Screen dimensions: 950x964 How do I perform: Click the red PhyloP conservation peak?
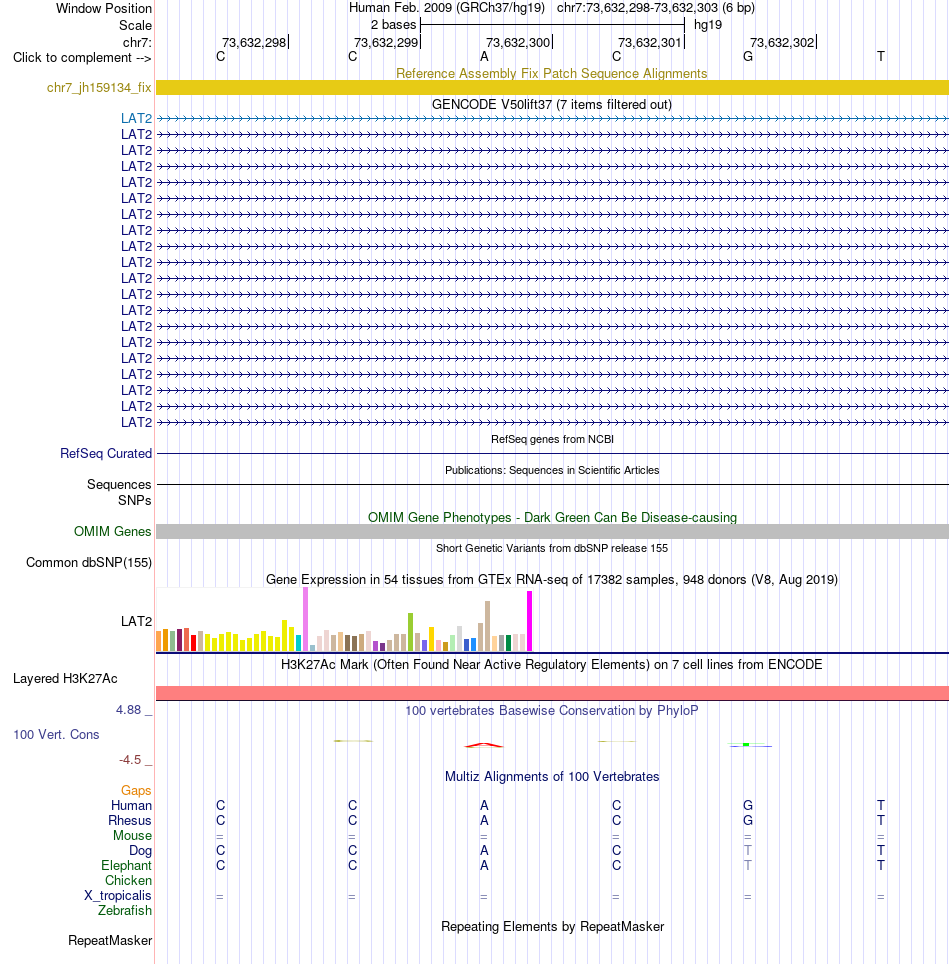pos(484,745)
